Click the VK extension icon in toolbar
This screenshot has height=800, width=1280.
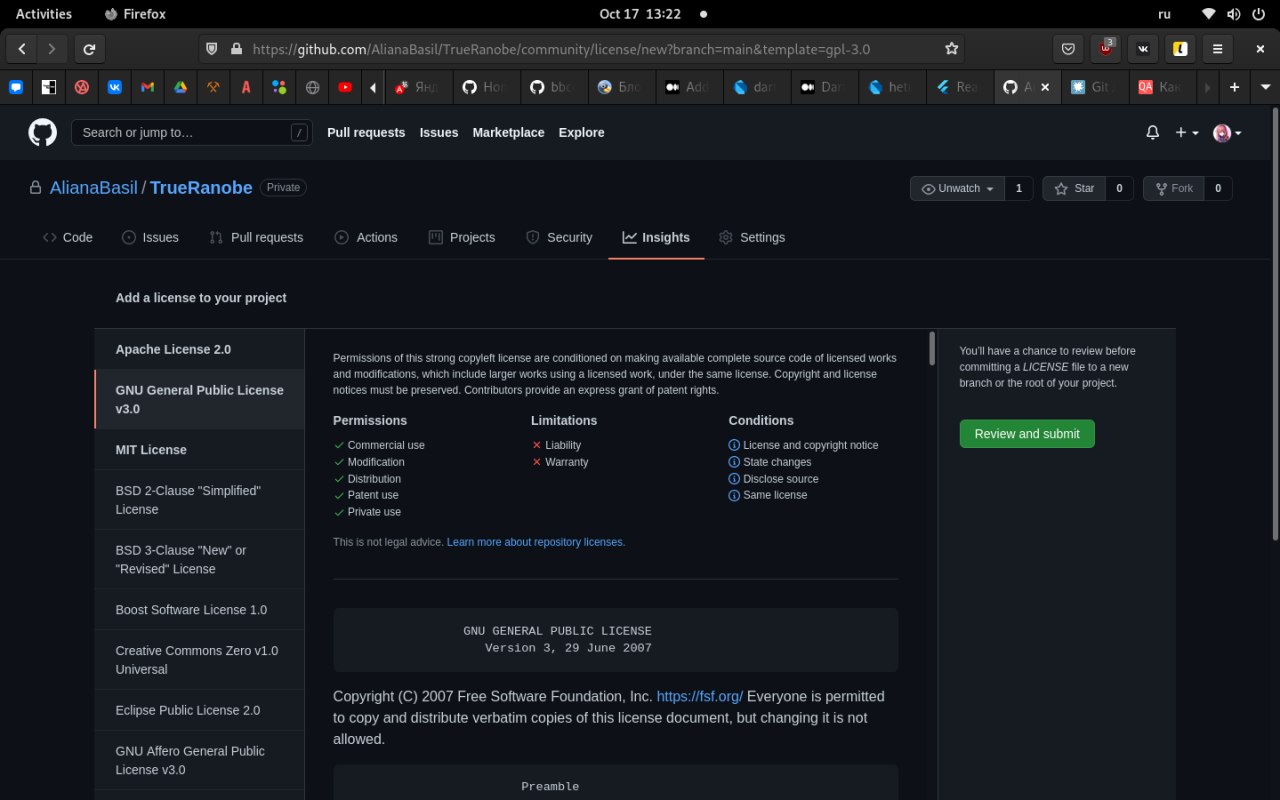[1143, 48]
